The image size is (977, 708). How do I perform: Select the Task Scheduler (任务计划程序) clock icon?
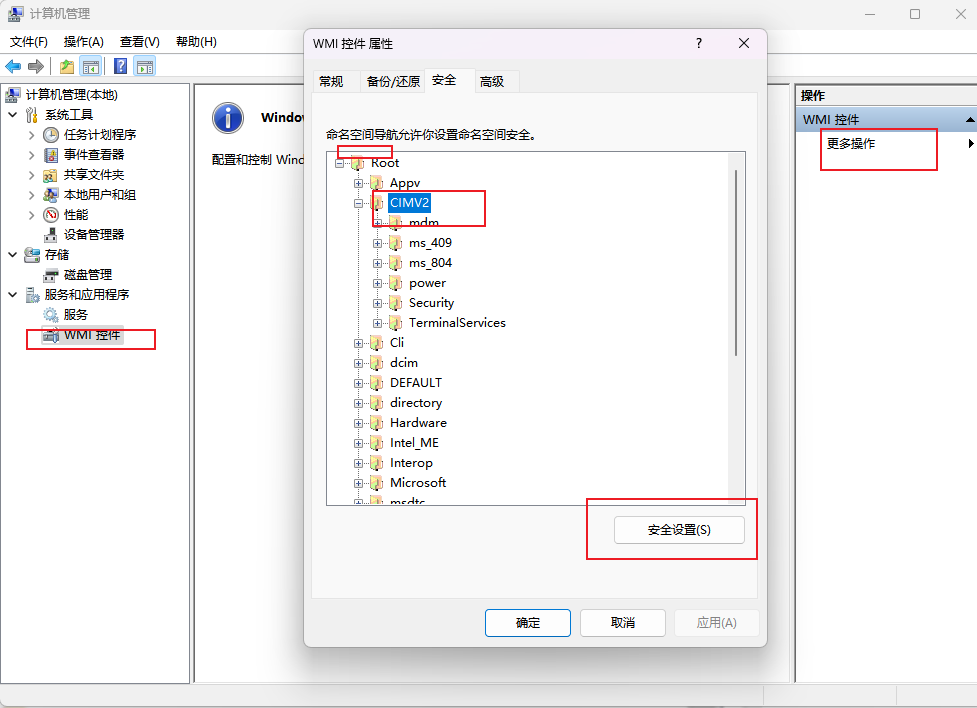(x=50, y=135)
